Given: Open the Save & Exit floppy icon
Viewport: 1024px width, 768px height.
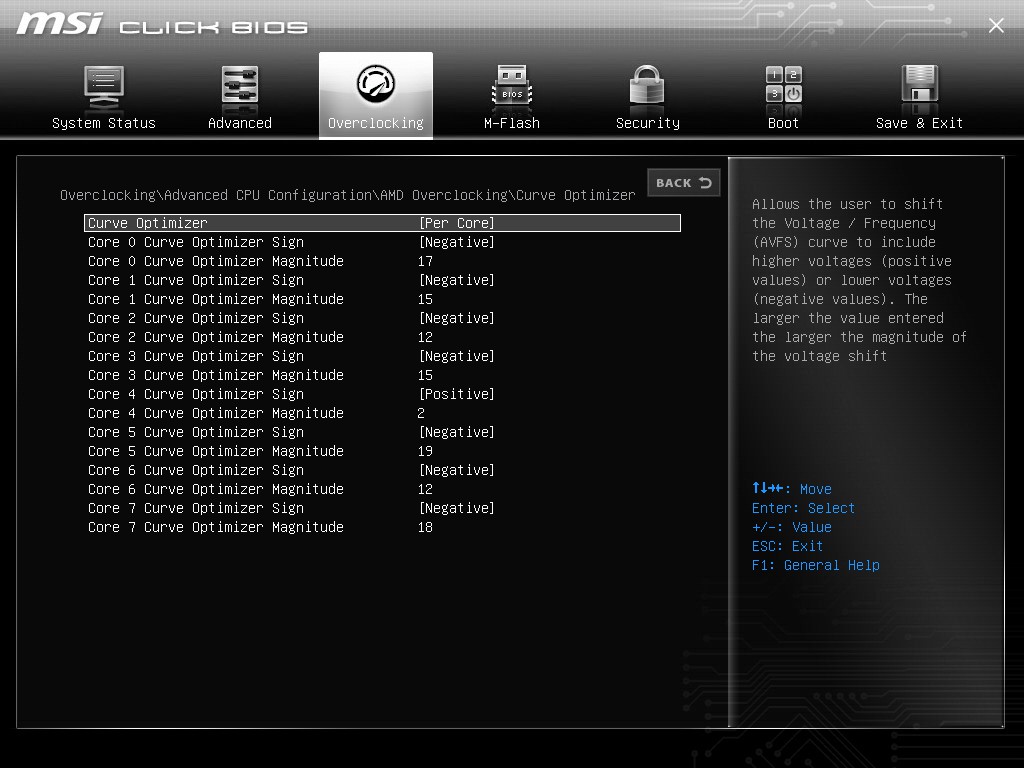Looking at the screenshot, I should tap(920, 85).
